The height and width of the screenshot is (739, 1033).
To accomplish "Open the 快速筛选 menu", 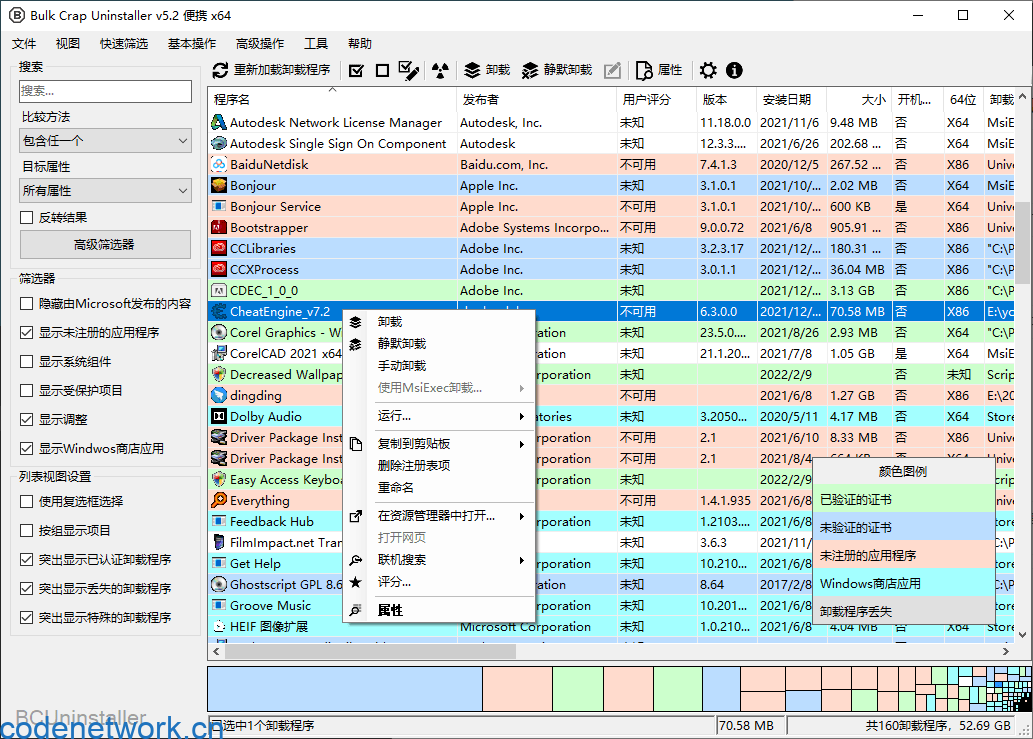I will [124, 43].
